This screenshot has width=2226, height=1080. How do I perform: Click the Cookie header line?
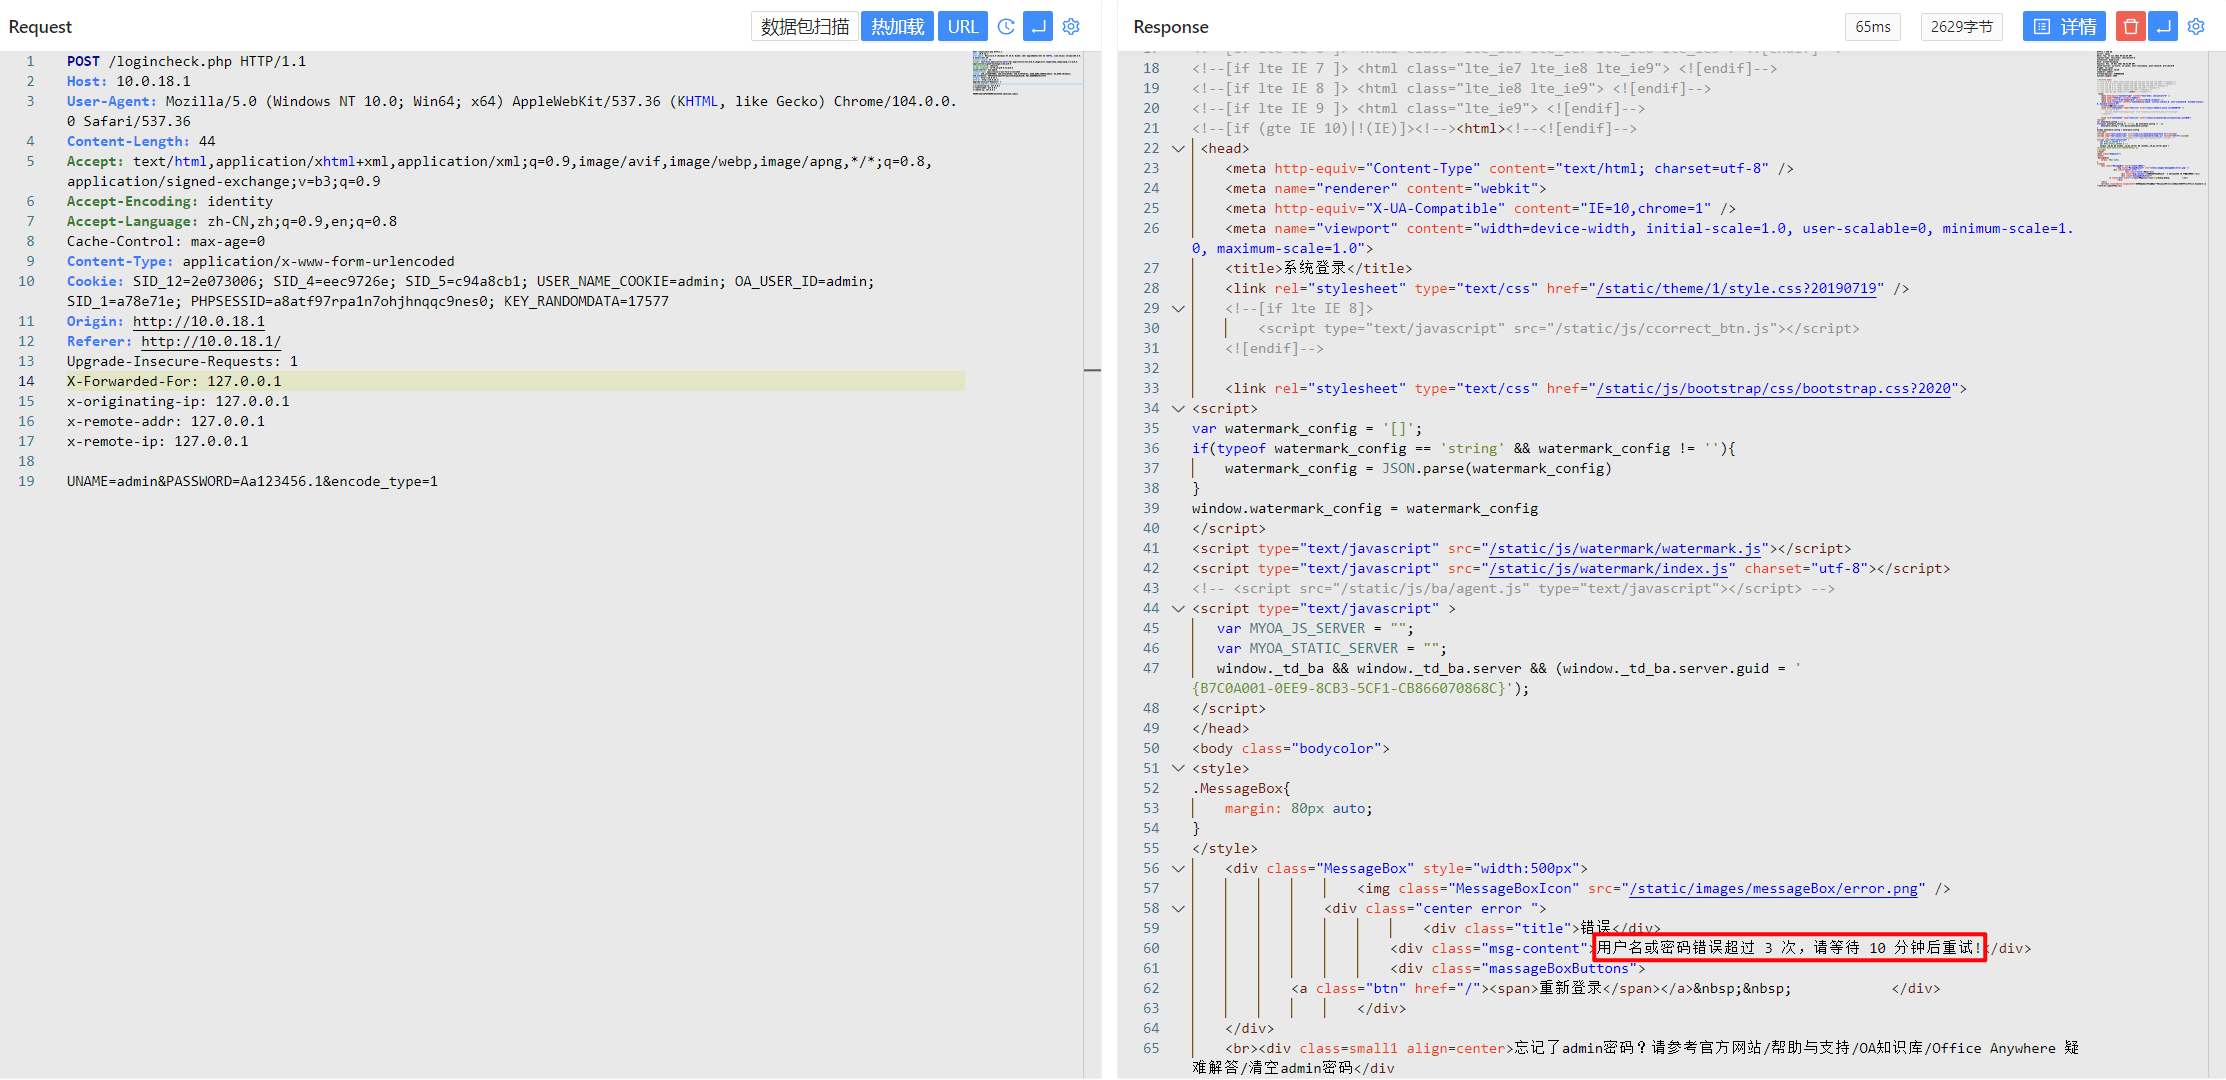pyautogui.click(x=470, y=291)
